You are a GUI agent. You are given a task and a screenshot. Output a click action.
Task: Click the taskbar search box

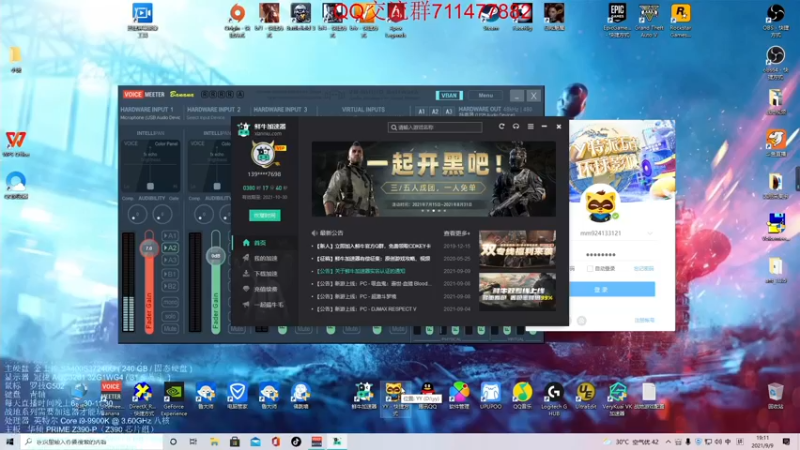point(92,441)
